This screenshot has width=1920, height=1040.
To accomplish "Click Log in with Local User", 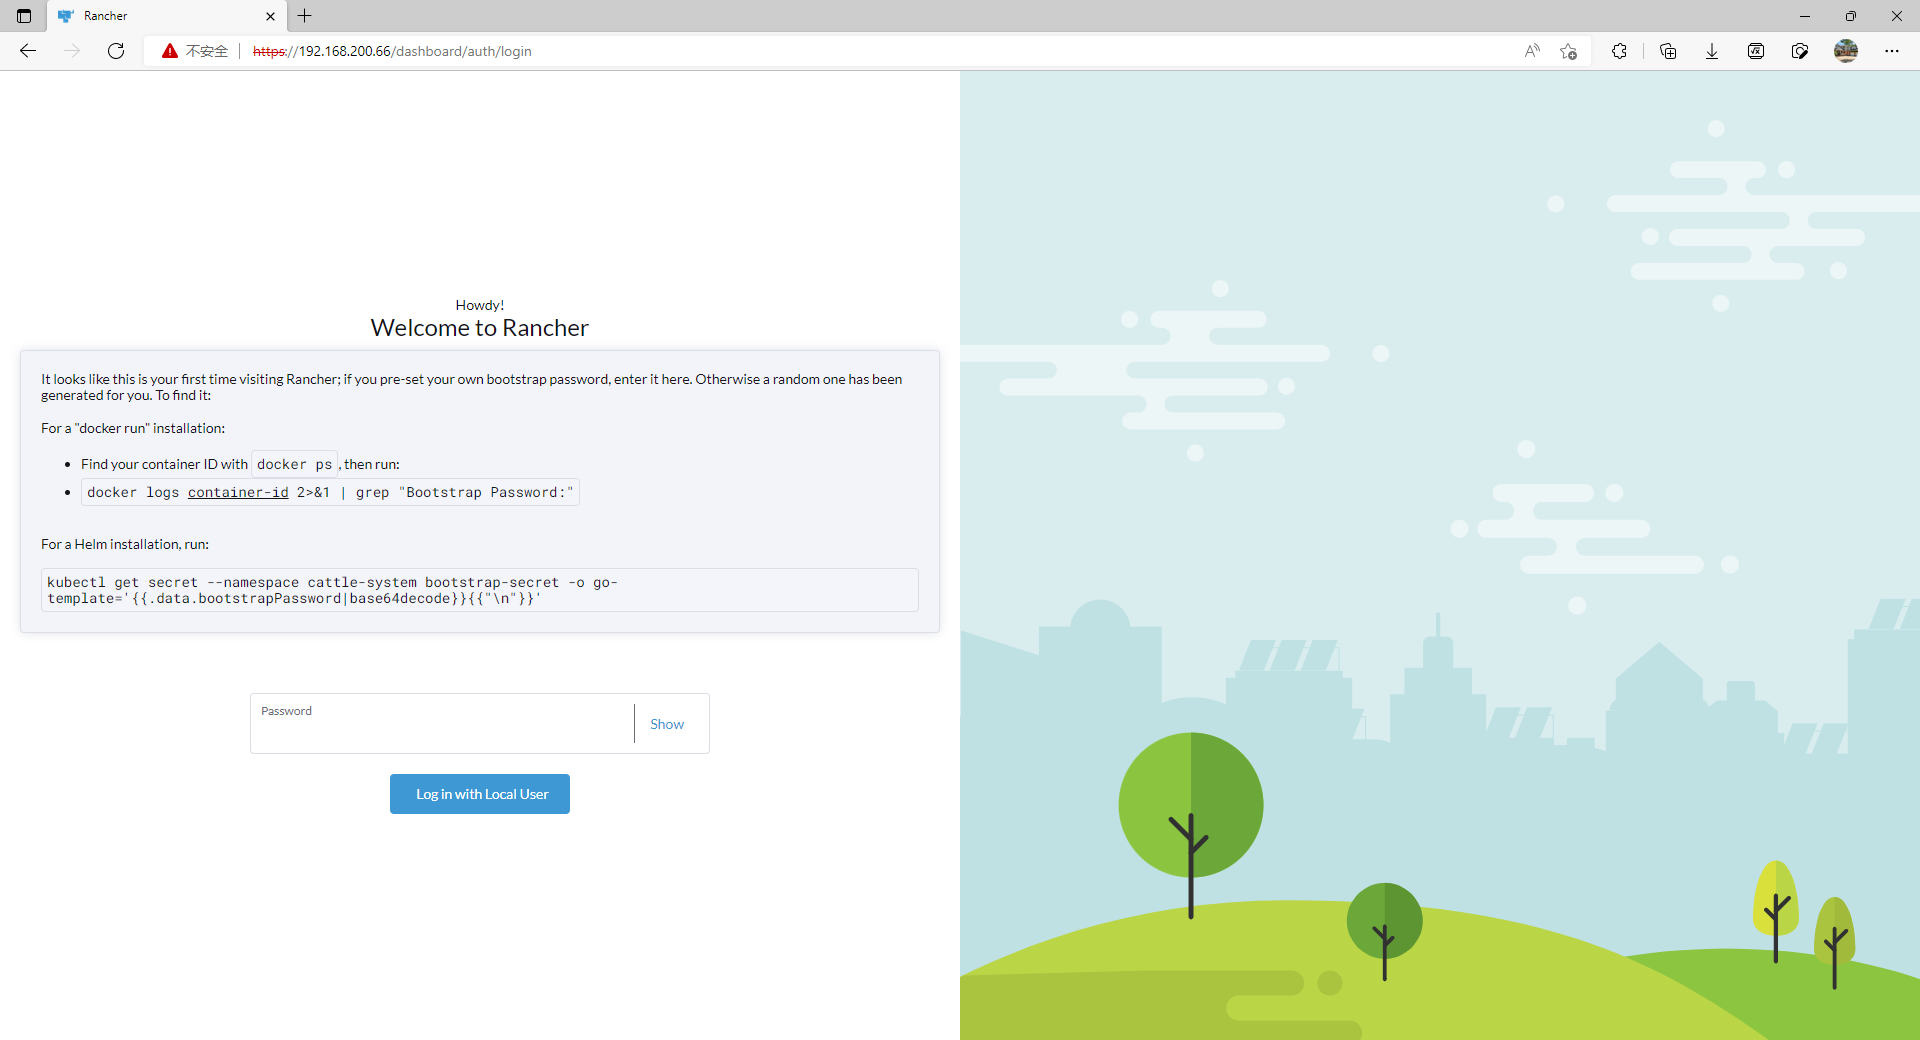I will click(x=480, y=794).
